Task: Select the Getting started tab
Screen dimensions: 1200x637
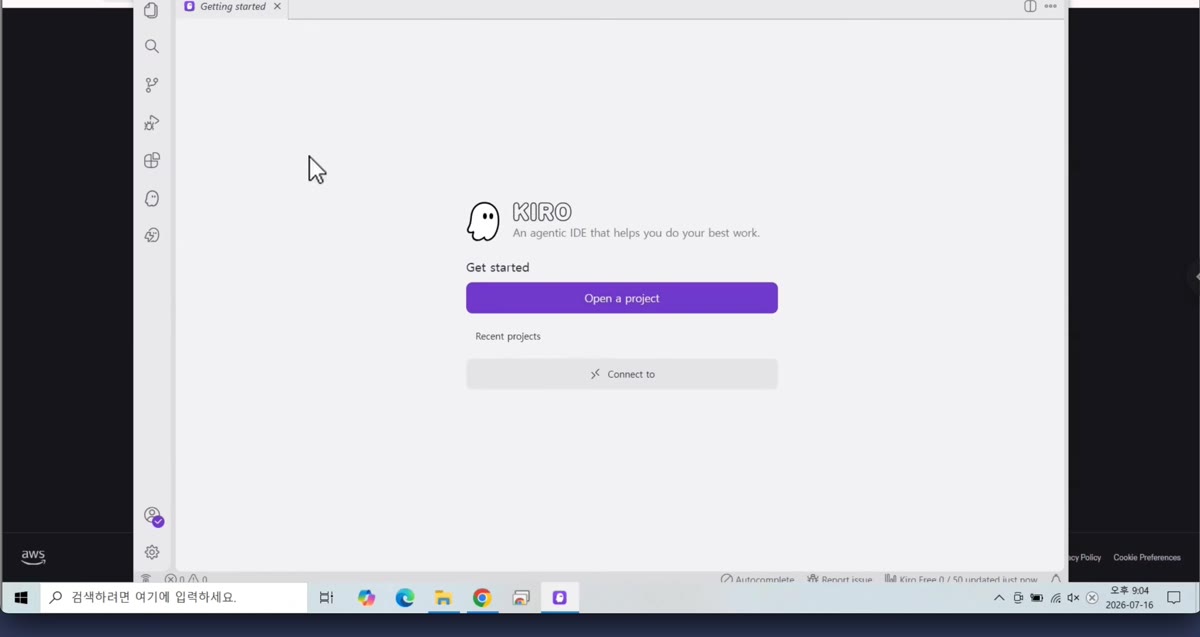Action: point(233,7)
